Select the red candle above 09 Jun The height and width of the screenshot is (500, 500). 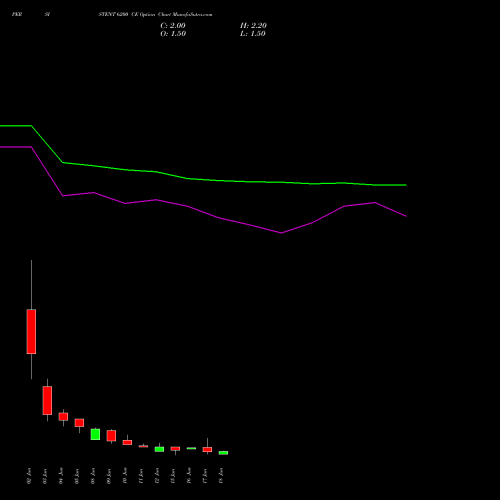(x=111, y=436)
